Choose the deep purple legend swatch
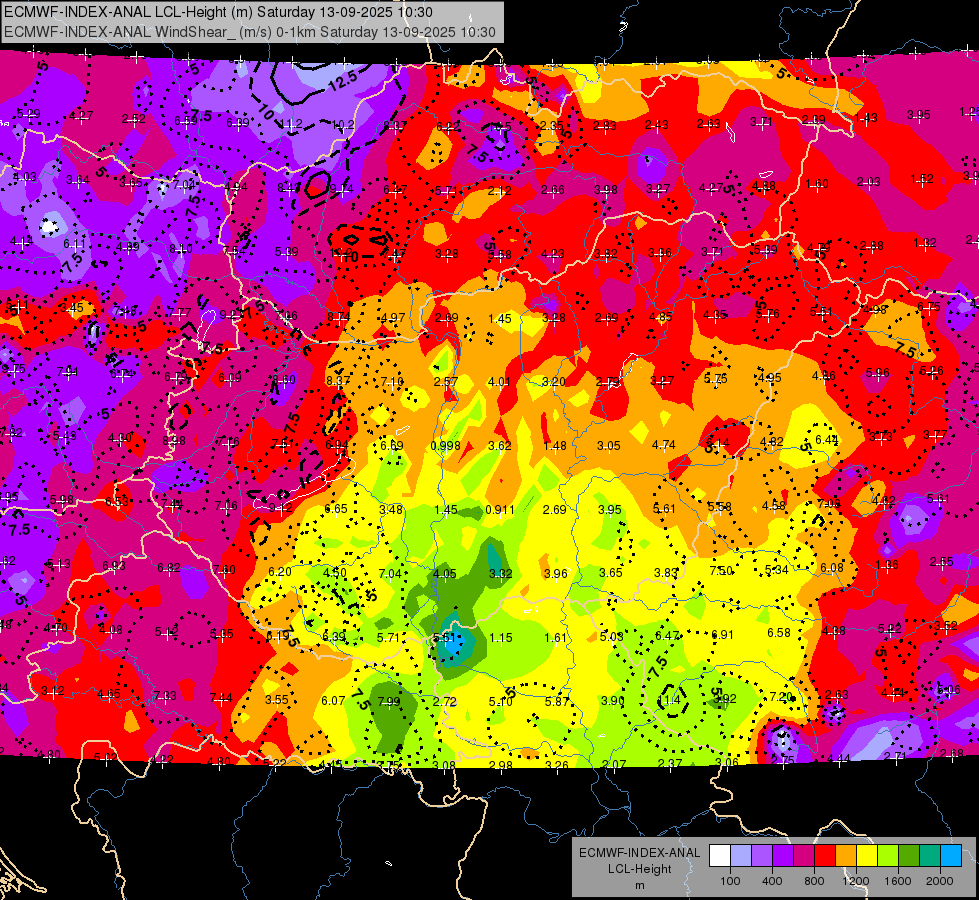 coord(783,856)
